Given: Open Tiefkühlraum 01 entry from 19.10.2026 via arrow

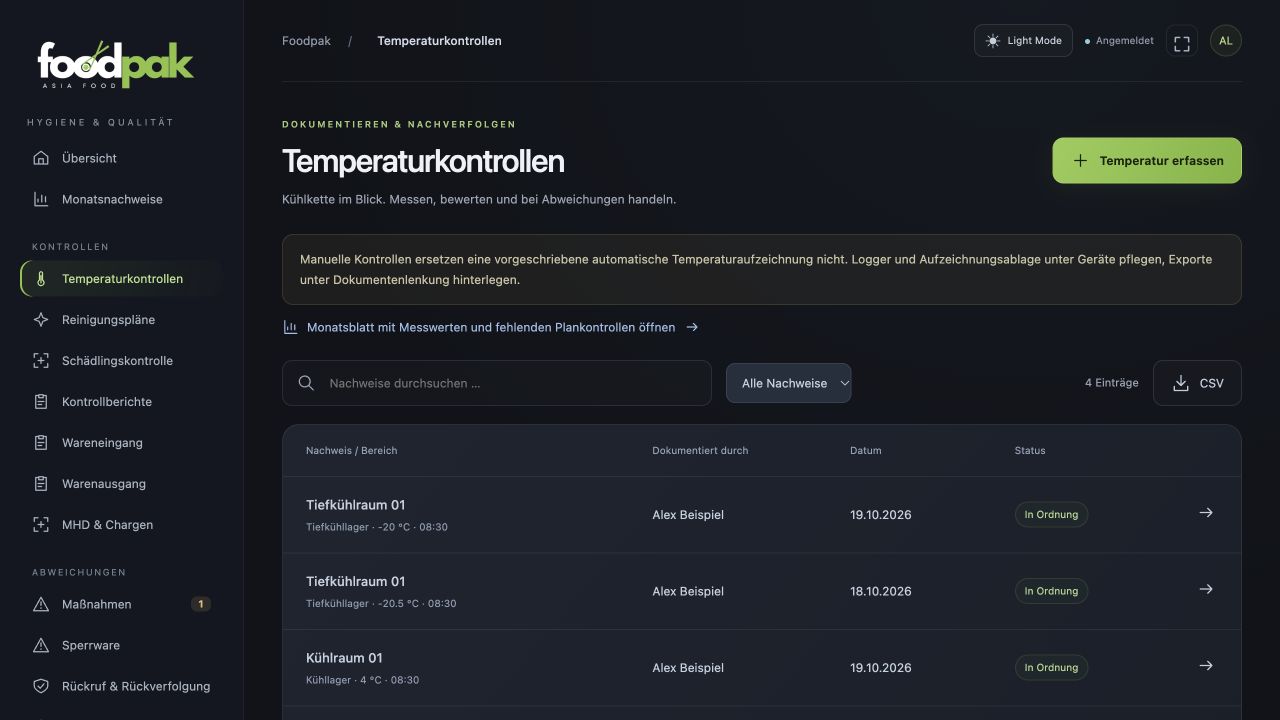Looking at the screenshot, I should (1206, 513).
